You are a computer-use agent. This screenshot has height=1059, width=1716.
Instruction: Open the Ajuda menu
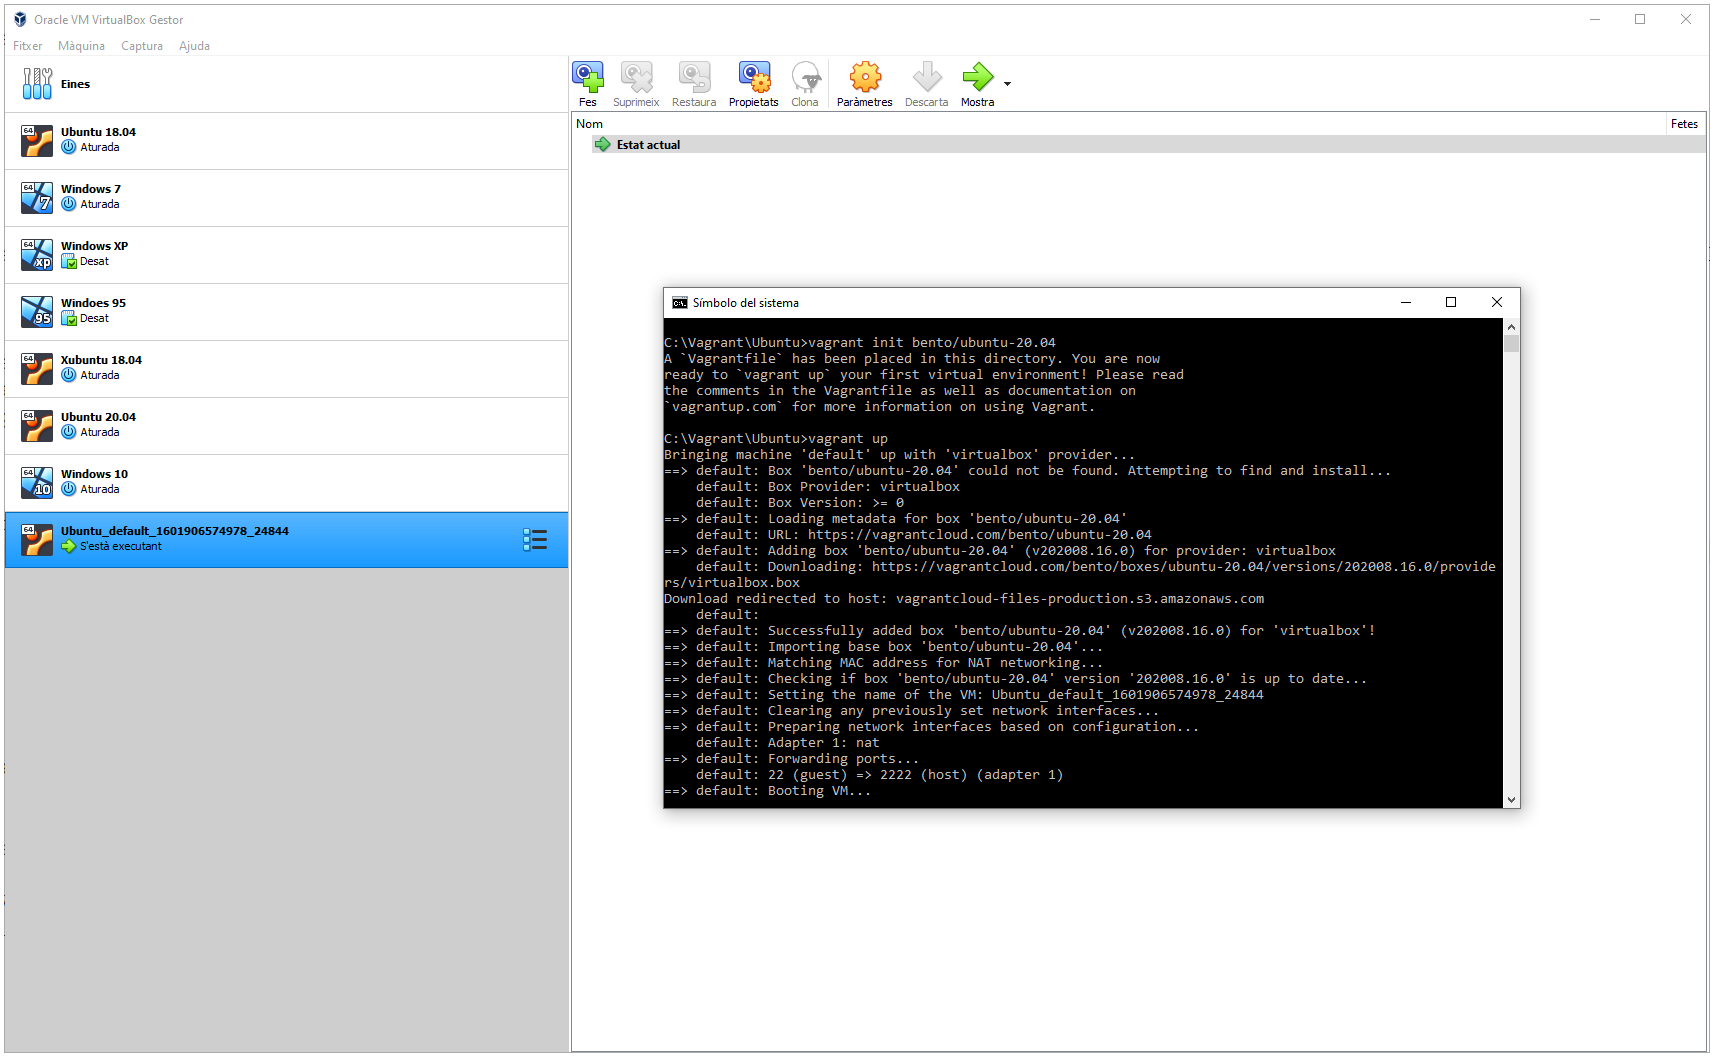194,46
